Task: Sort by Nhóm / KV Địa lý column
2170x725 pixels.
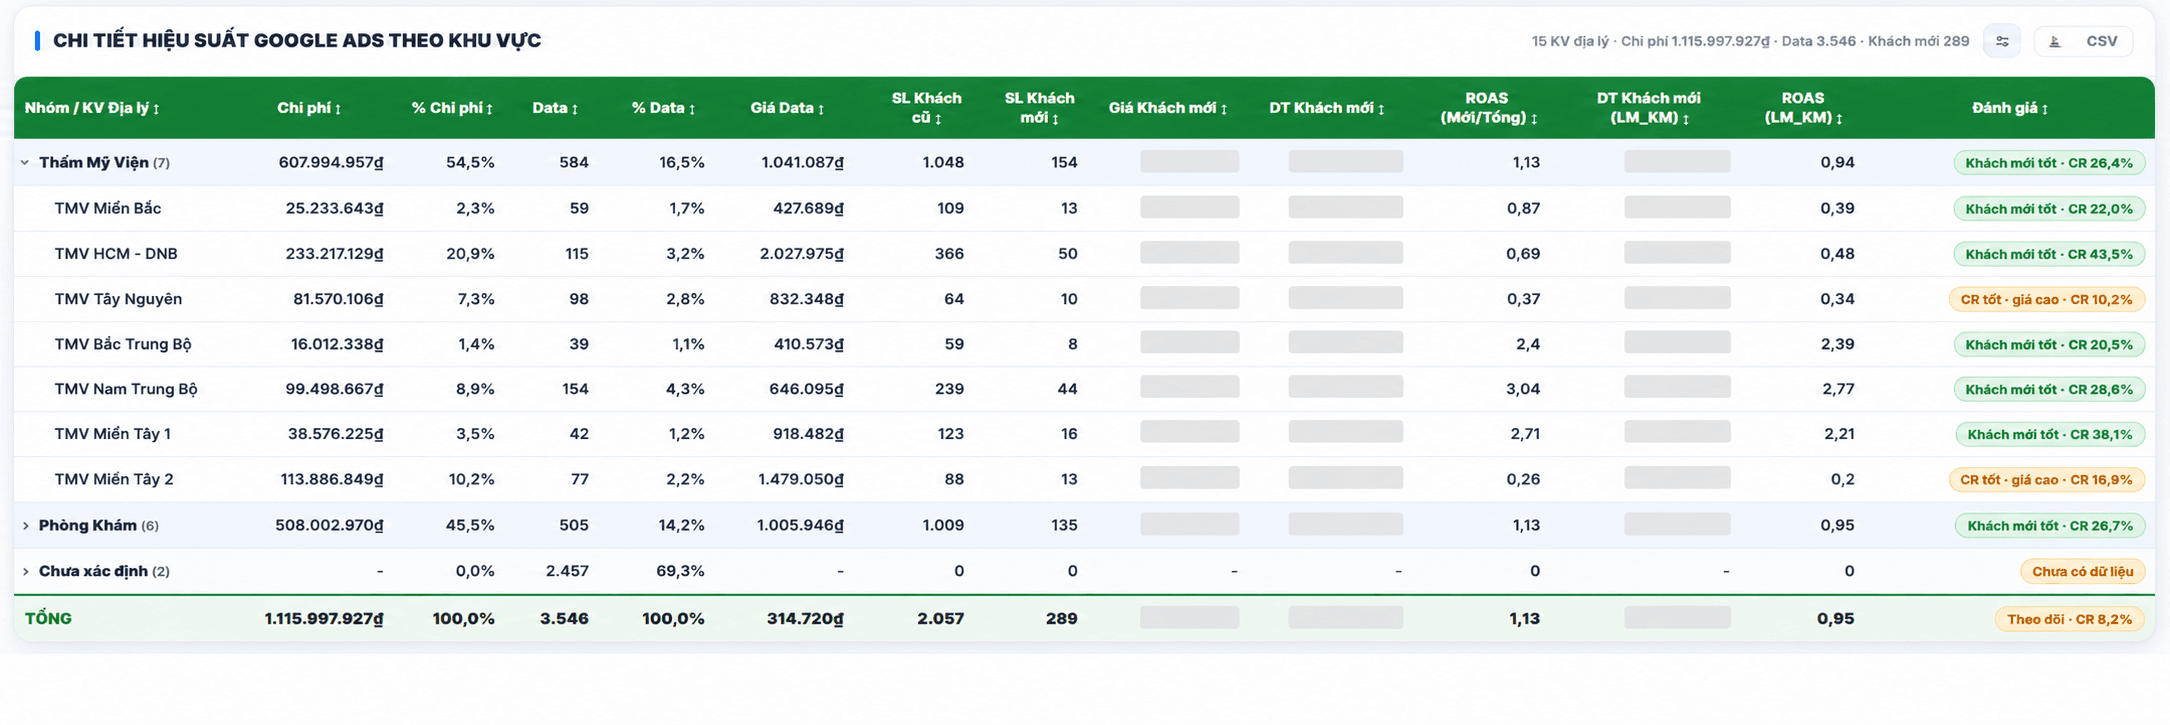Action: point(92,108)
